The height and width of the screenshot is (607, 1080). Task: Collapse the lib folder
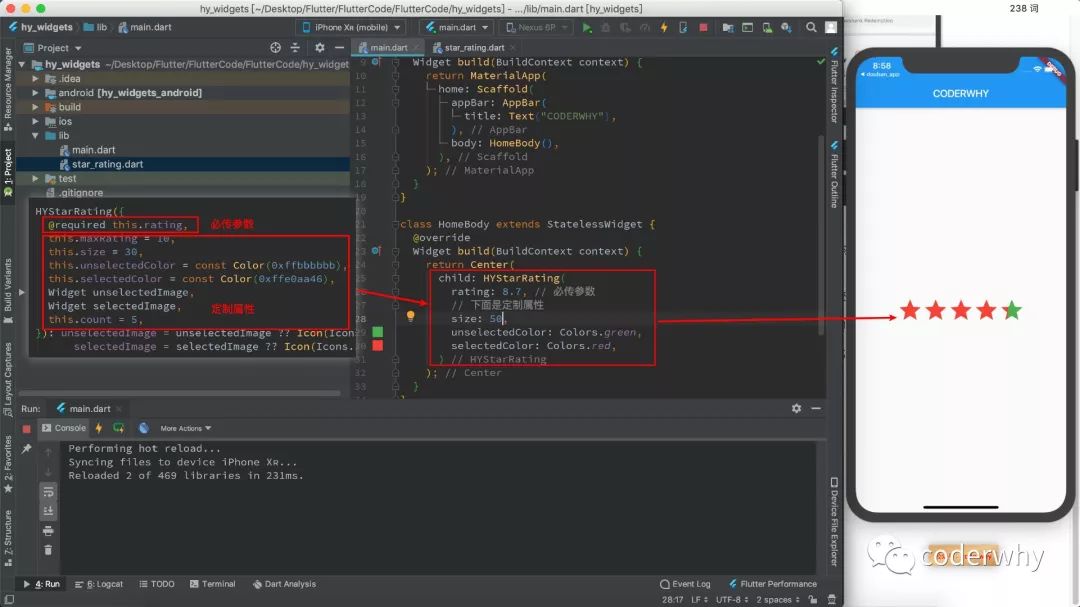click(x=35, y=136)
